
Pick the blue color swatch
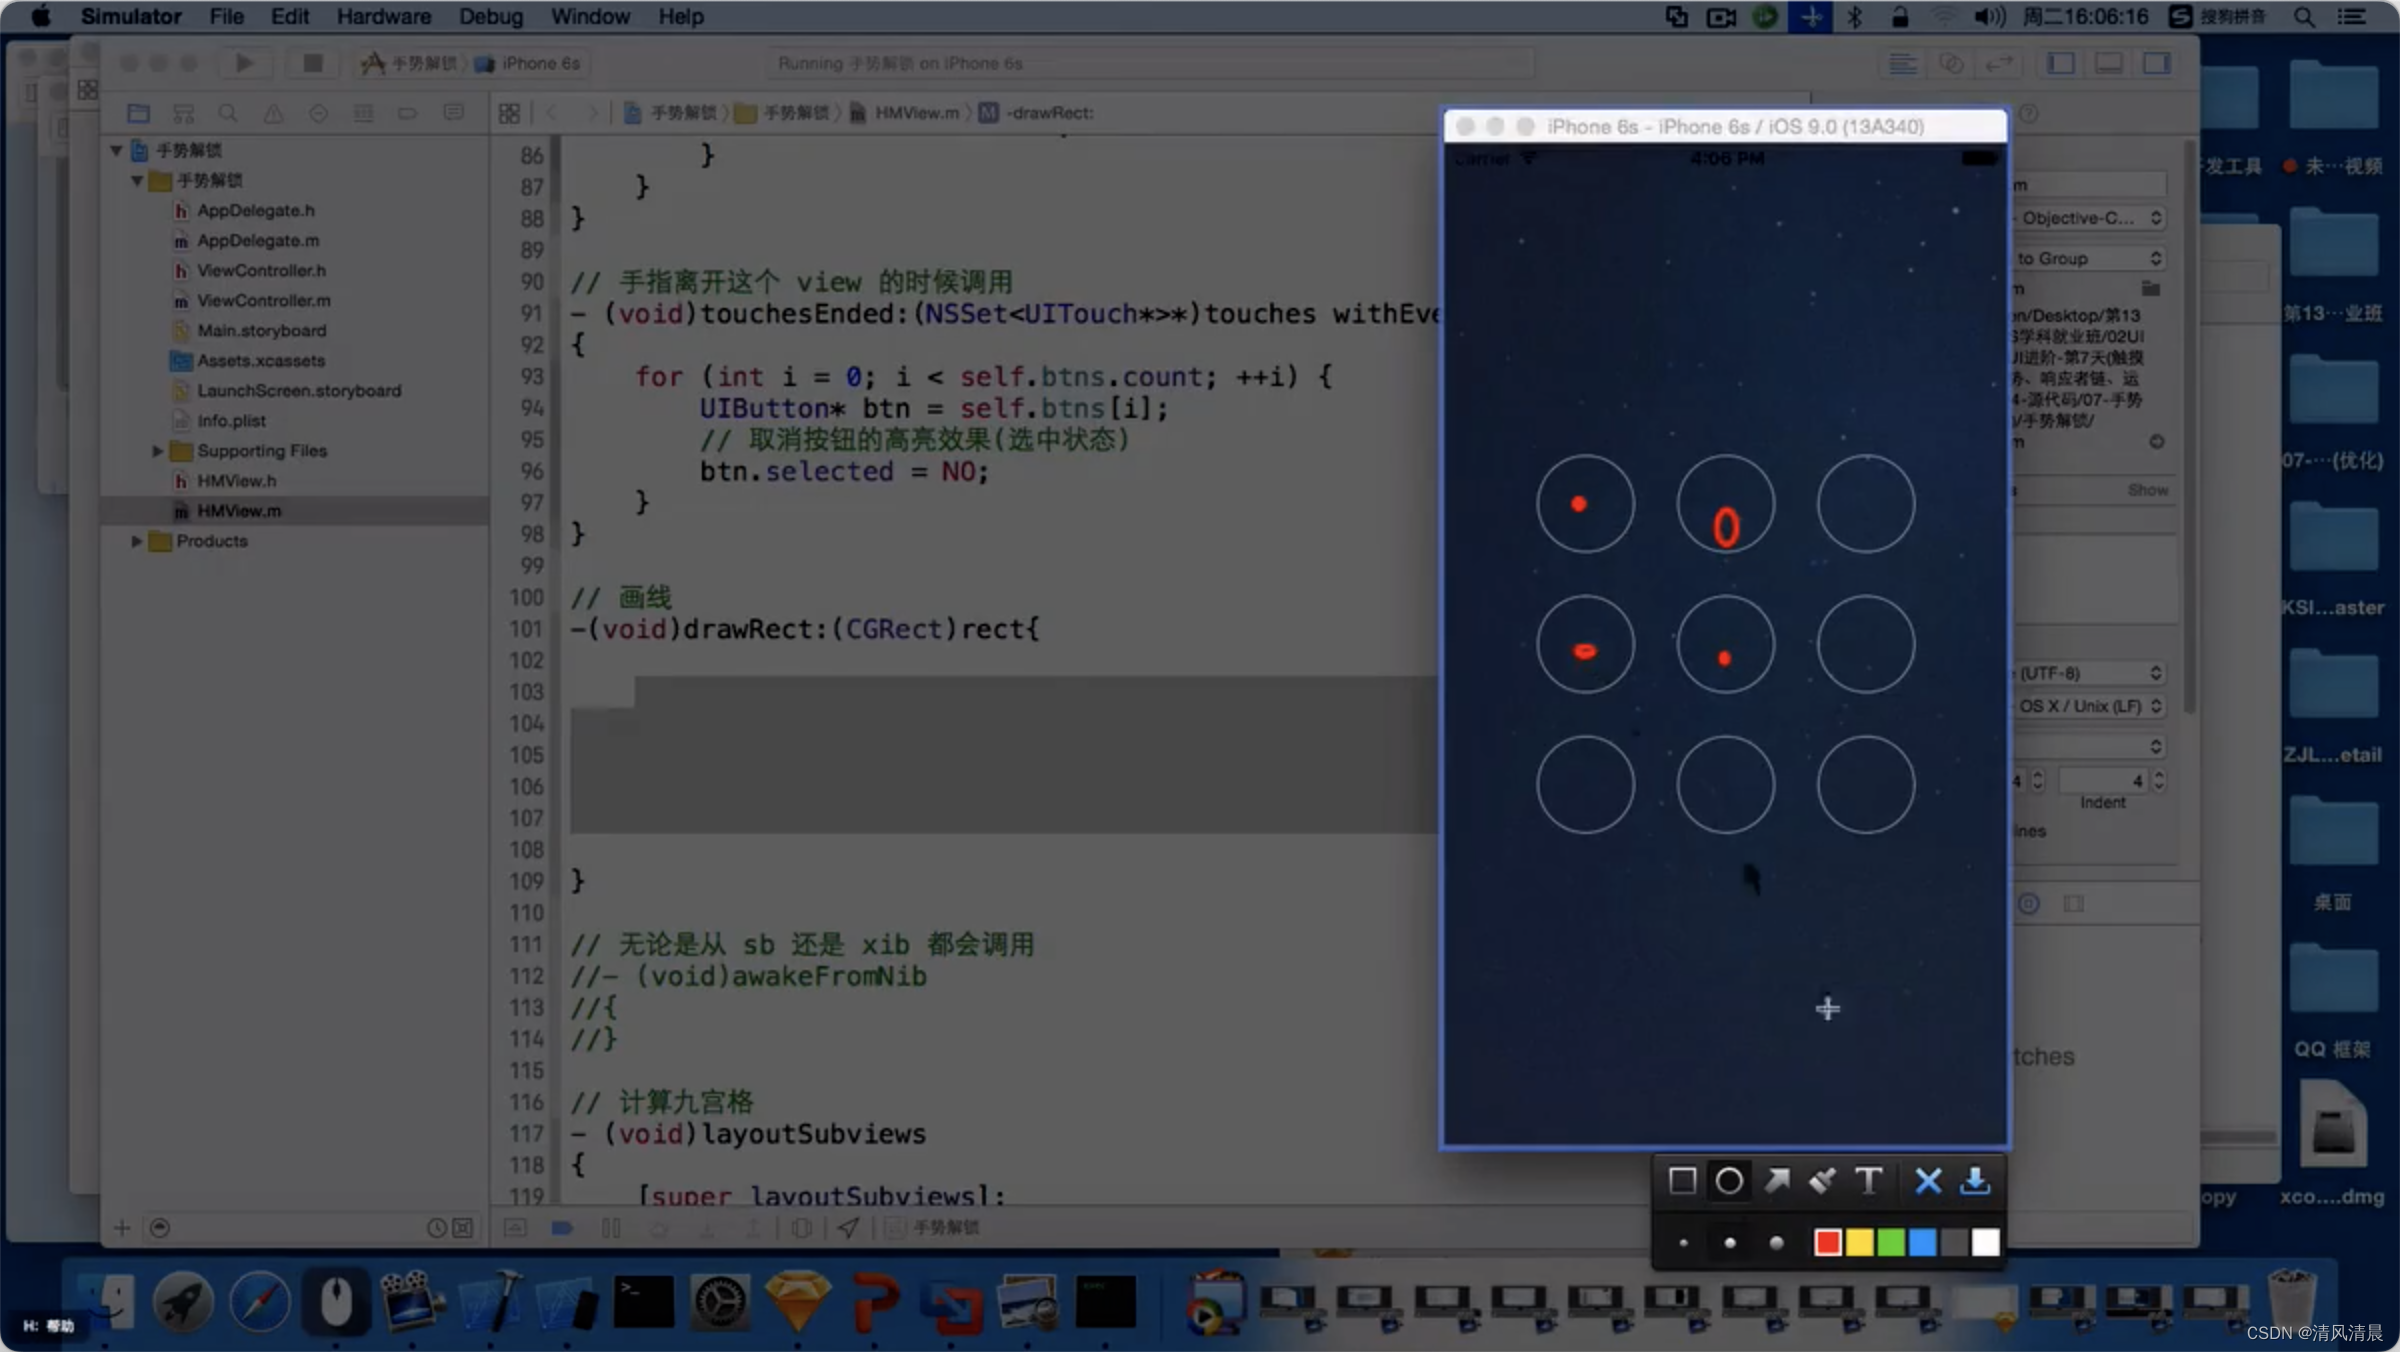pos(1922,1242)
